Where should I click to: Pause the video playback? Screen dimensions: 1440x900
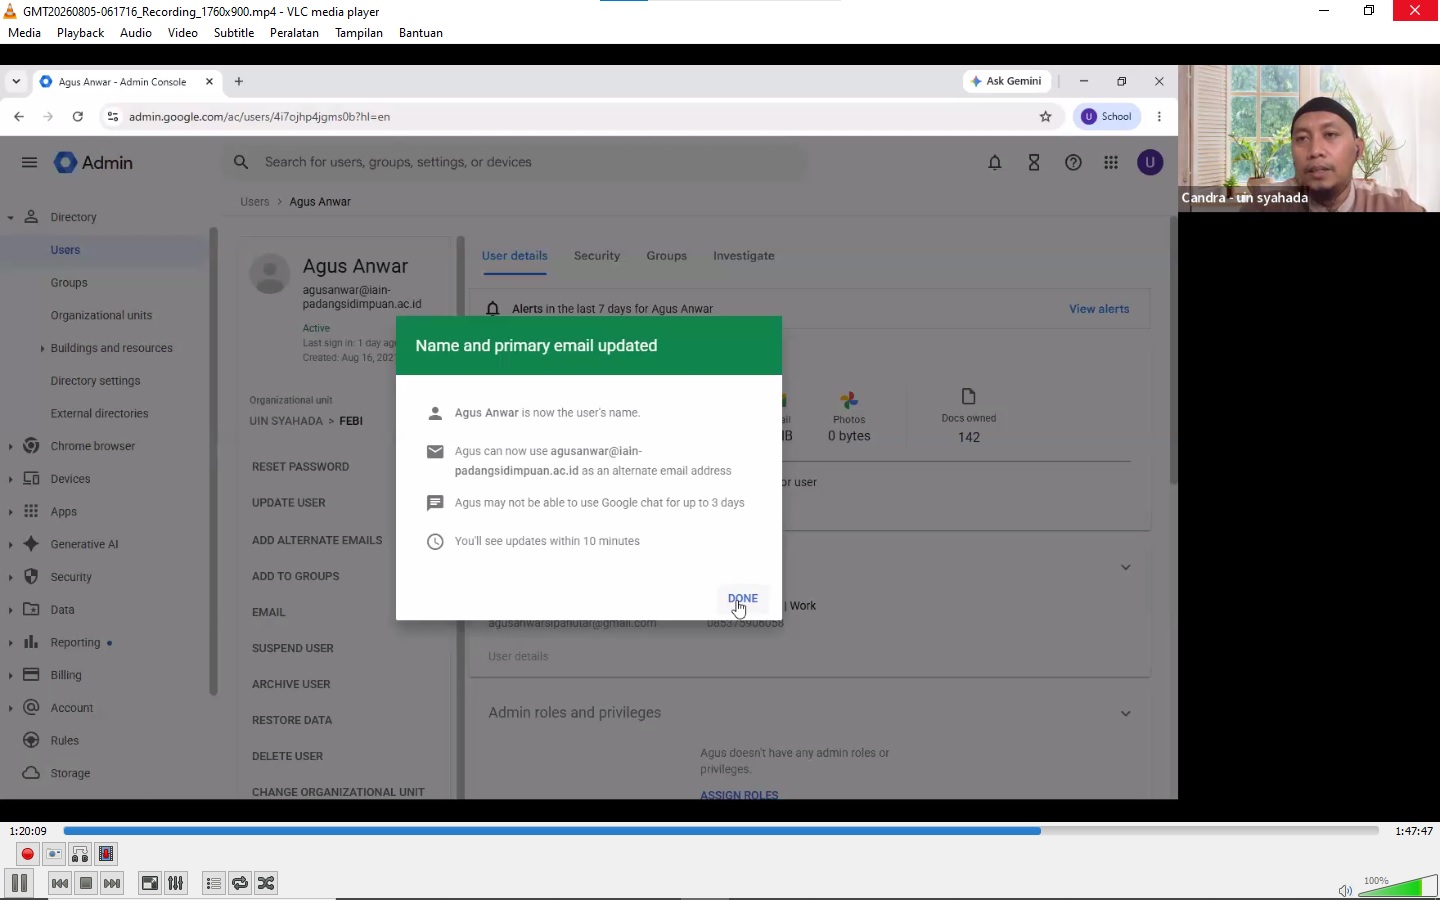coord(19,883)
